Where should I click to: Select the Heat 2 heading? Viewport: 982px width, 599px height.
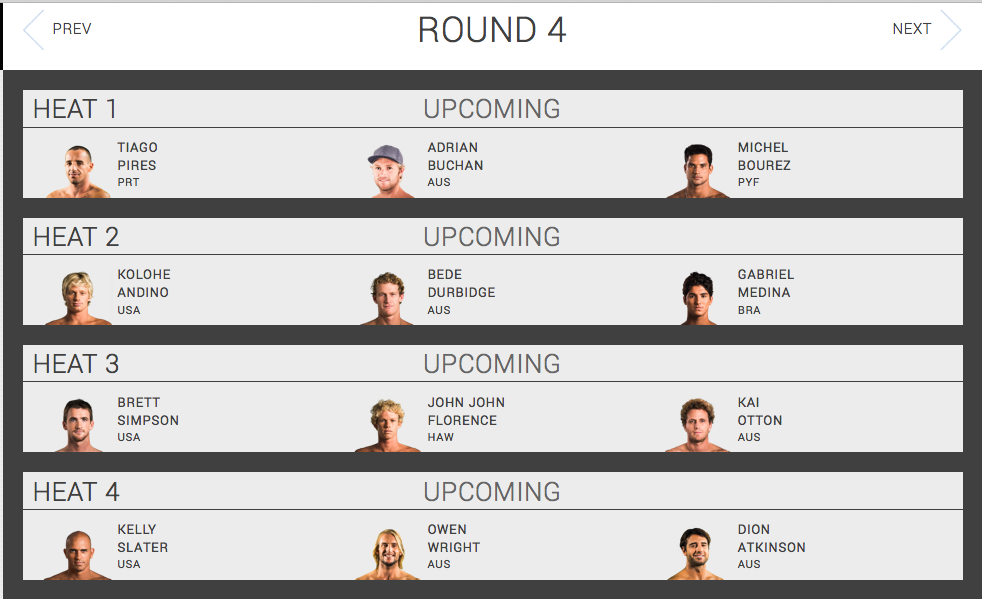(x=76, y=237)
